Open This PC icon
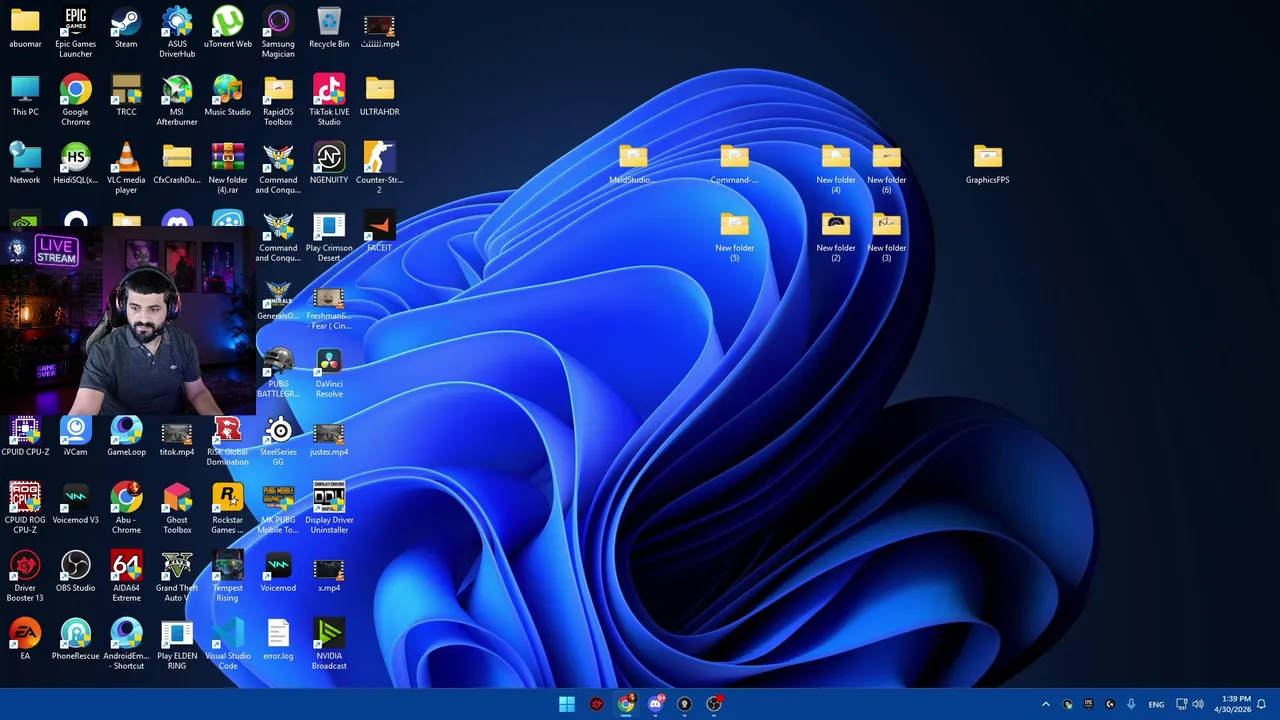 click(25, 97)
